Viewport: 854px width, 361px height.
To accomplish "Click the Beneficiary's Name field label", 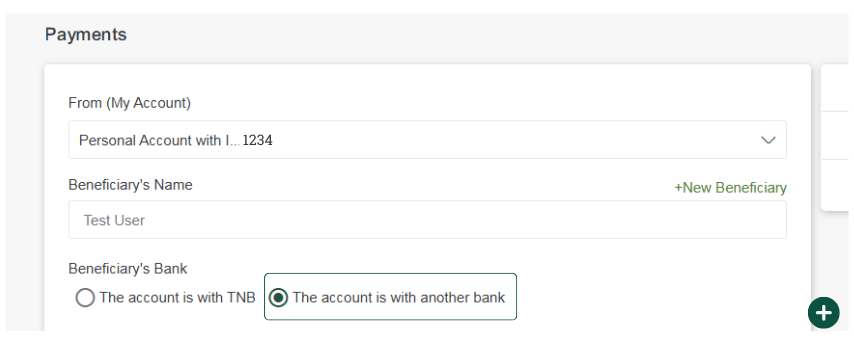I will (130, 185).
